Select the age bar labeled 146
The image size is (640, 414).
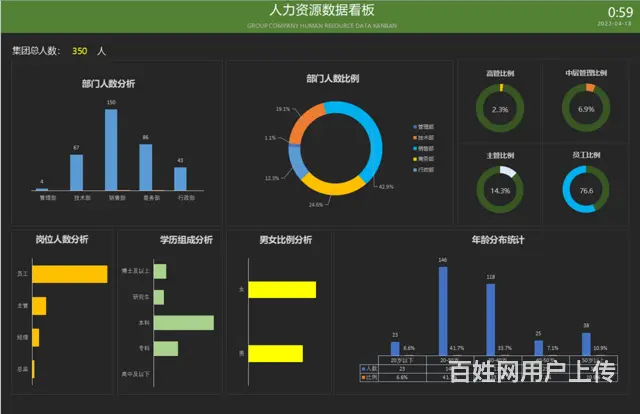point(443,311)
